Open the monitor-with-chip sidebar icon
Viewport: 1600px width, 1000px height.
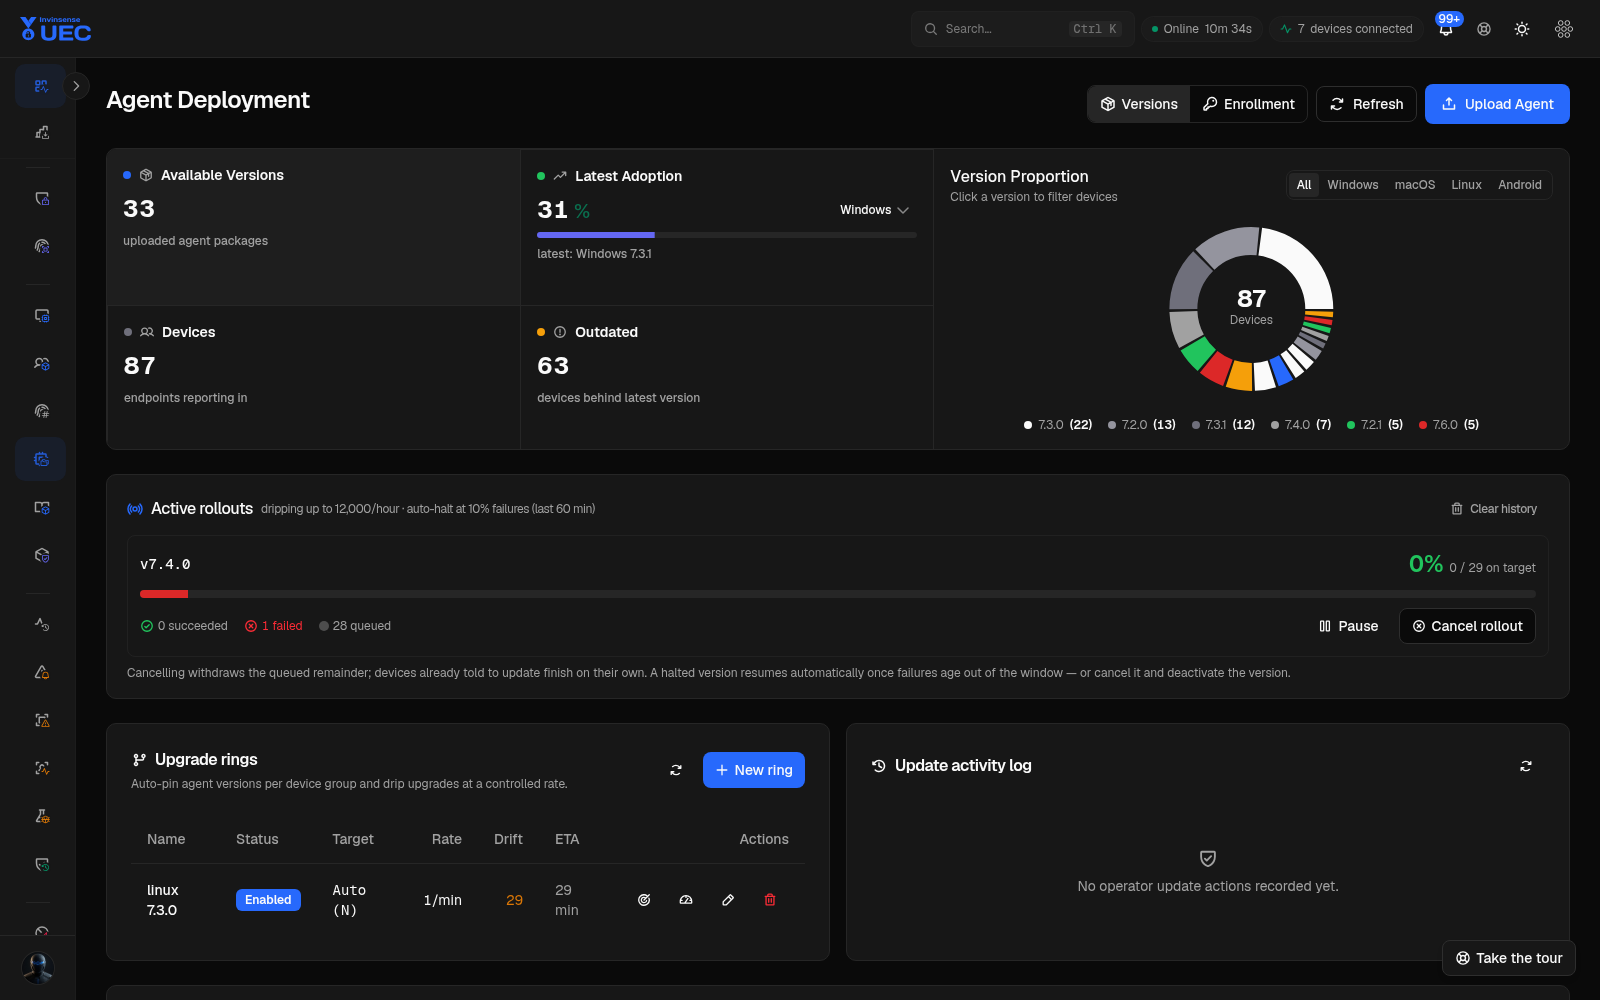(41, 316)
